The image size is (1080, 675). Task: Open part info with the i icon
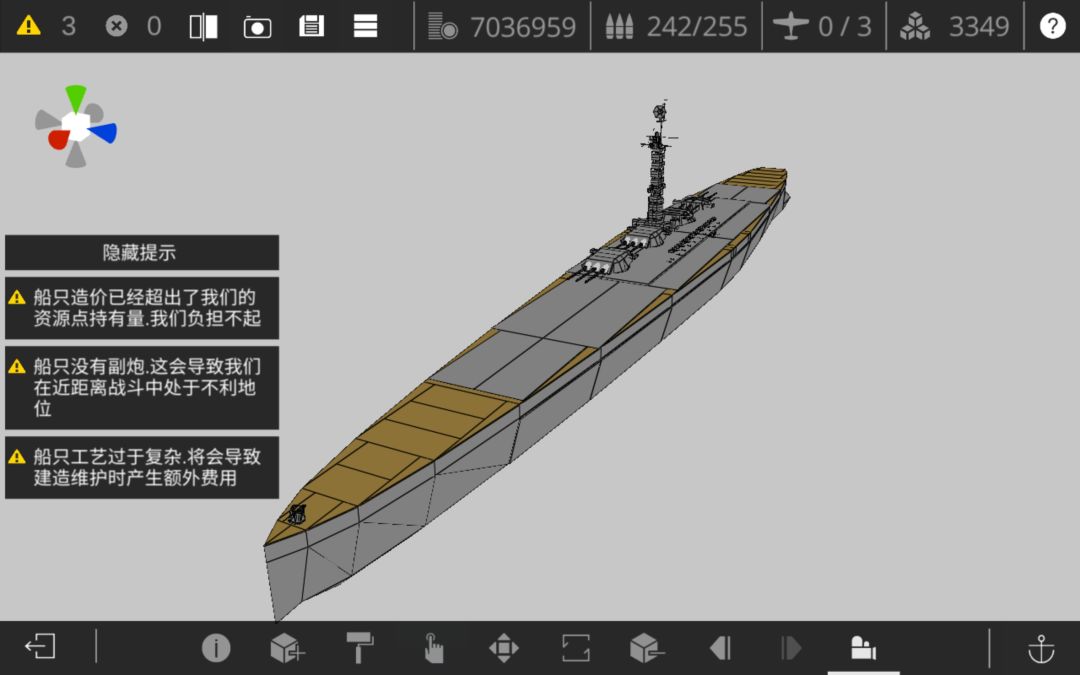[216, 647]
